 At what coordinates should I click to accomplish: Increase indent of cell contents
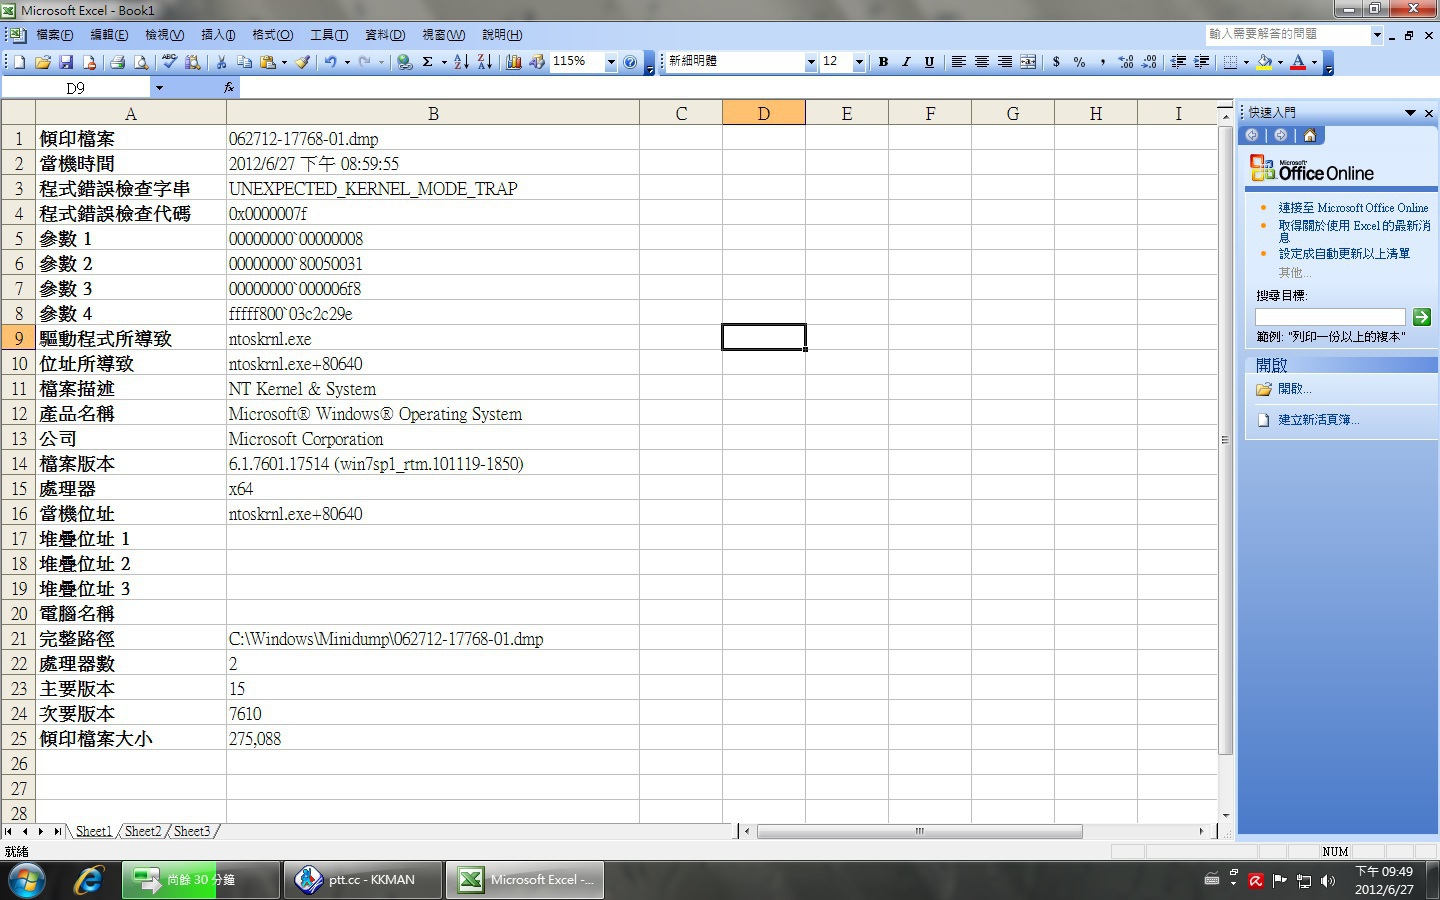1201,62
